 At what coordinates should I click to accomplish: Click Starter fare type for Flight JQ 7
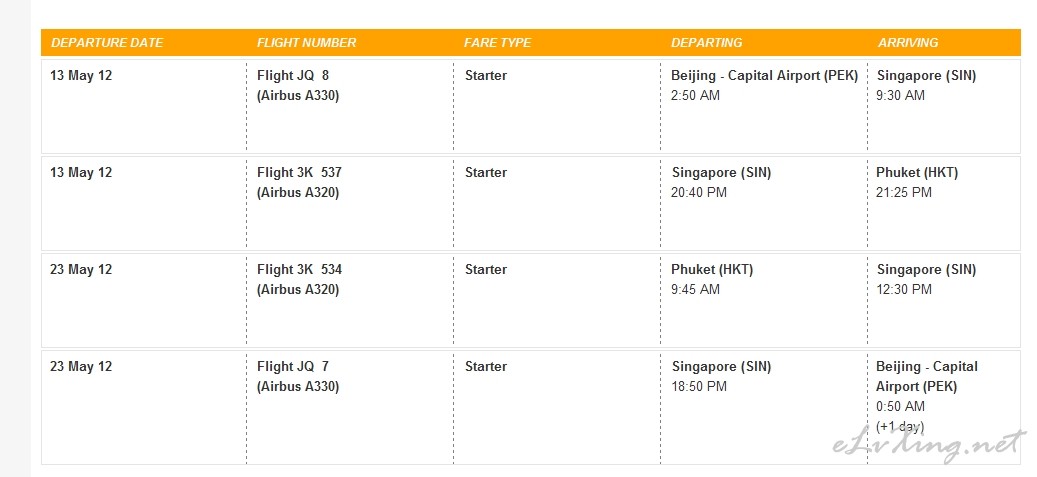(485, 367)
